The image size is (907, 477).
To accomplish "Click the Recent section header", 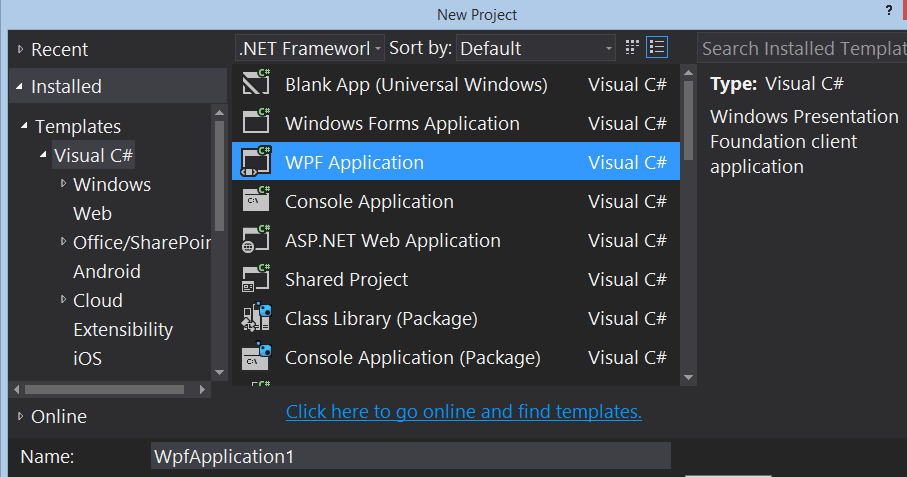I will [60, 49].
